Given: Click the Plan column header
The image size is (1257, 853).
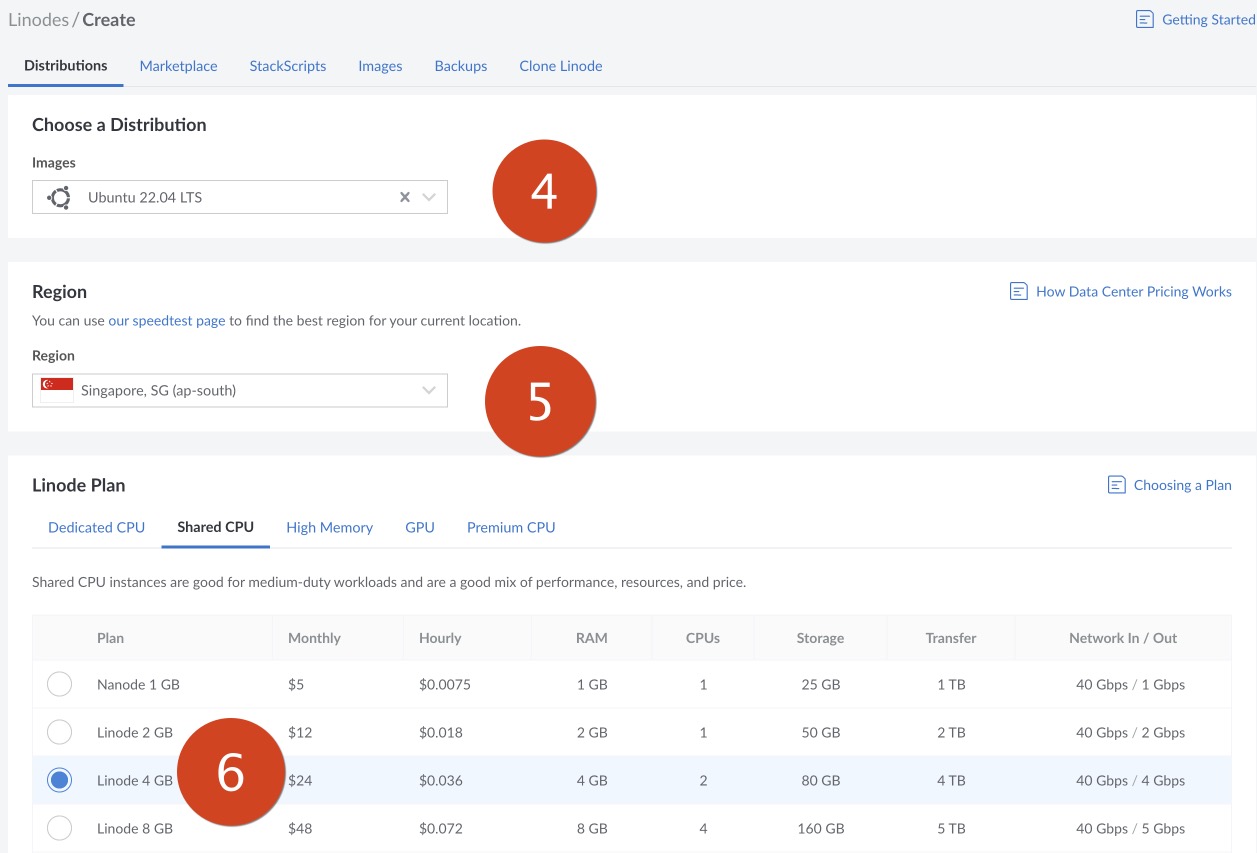Looking at the screenshot, I should pos(110,638).
